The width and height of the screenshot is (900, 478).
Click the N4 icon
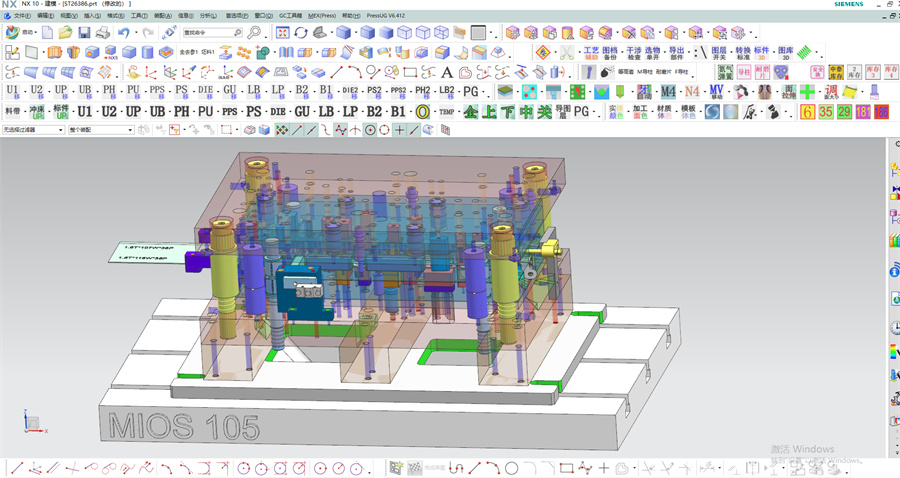tap(692, 91)
